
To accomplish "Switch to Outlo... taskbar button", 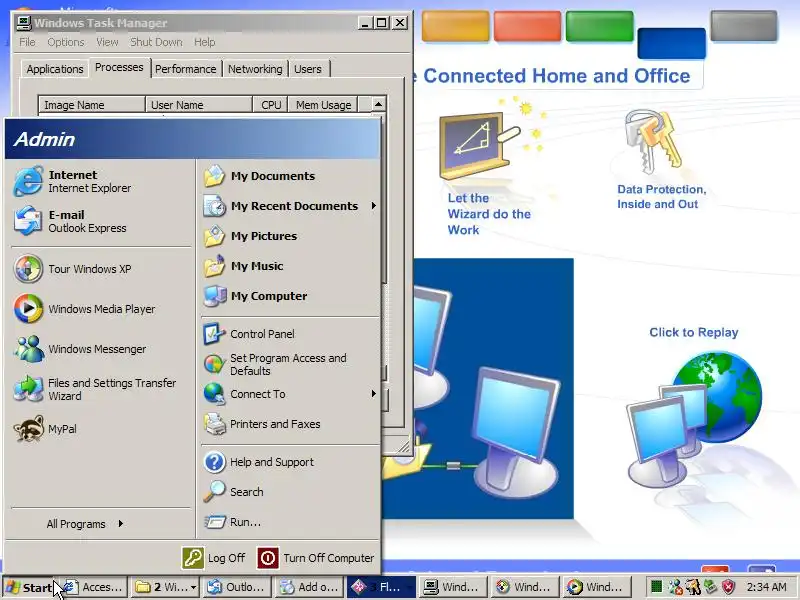I will pos(236,587).
